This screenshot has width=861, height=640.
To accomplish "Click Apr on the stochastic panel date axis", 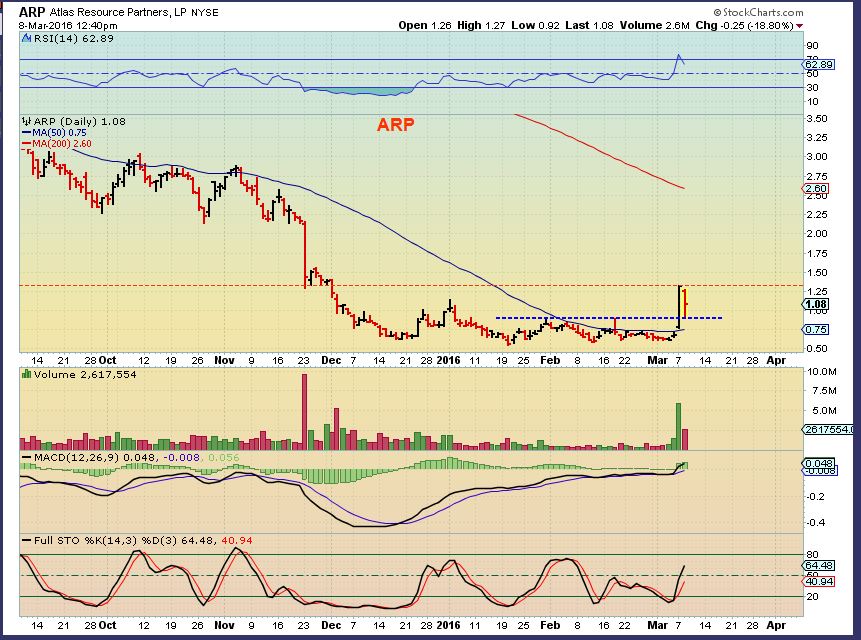I will click(x=776, y=625).
